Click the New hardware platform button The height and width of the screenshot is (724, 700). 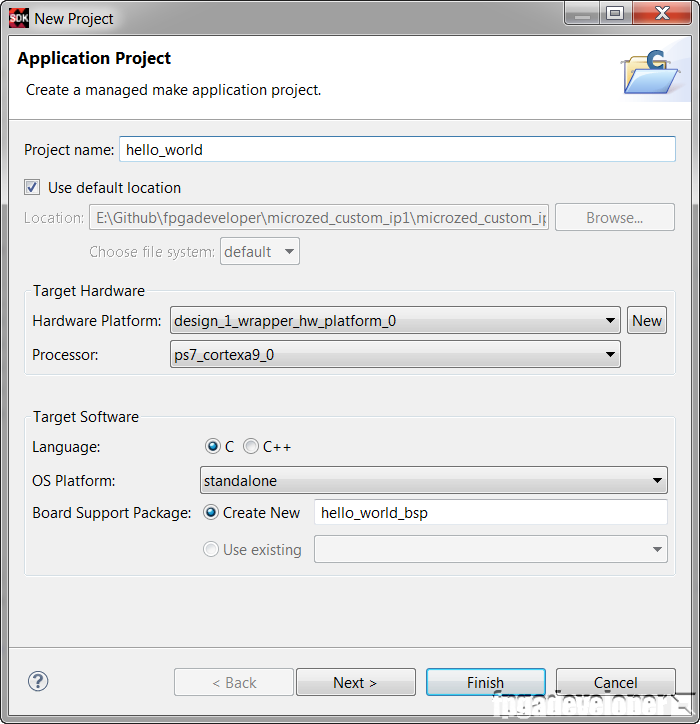[x=647, y=320]
